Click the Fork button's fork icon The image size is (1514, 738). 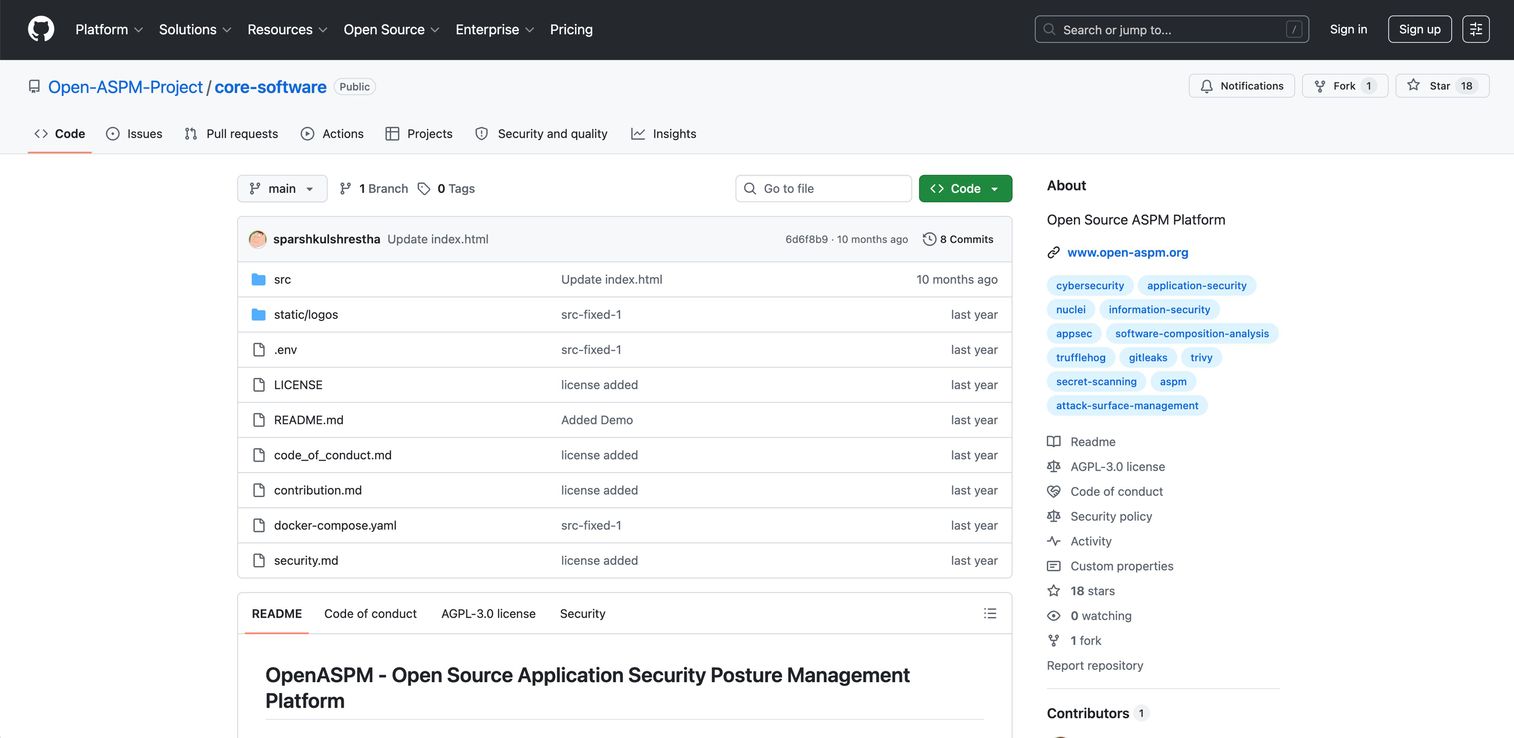1320,86
